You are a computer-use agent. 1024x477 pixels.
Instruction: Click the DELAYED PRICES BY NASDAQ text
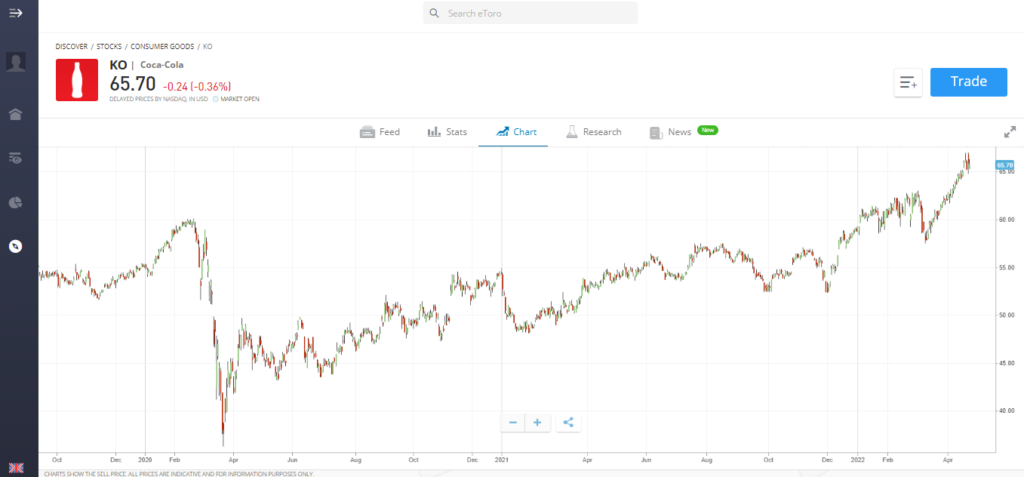pos(159,99)
